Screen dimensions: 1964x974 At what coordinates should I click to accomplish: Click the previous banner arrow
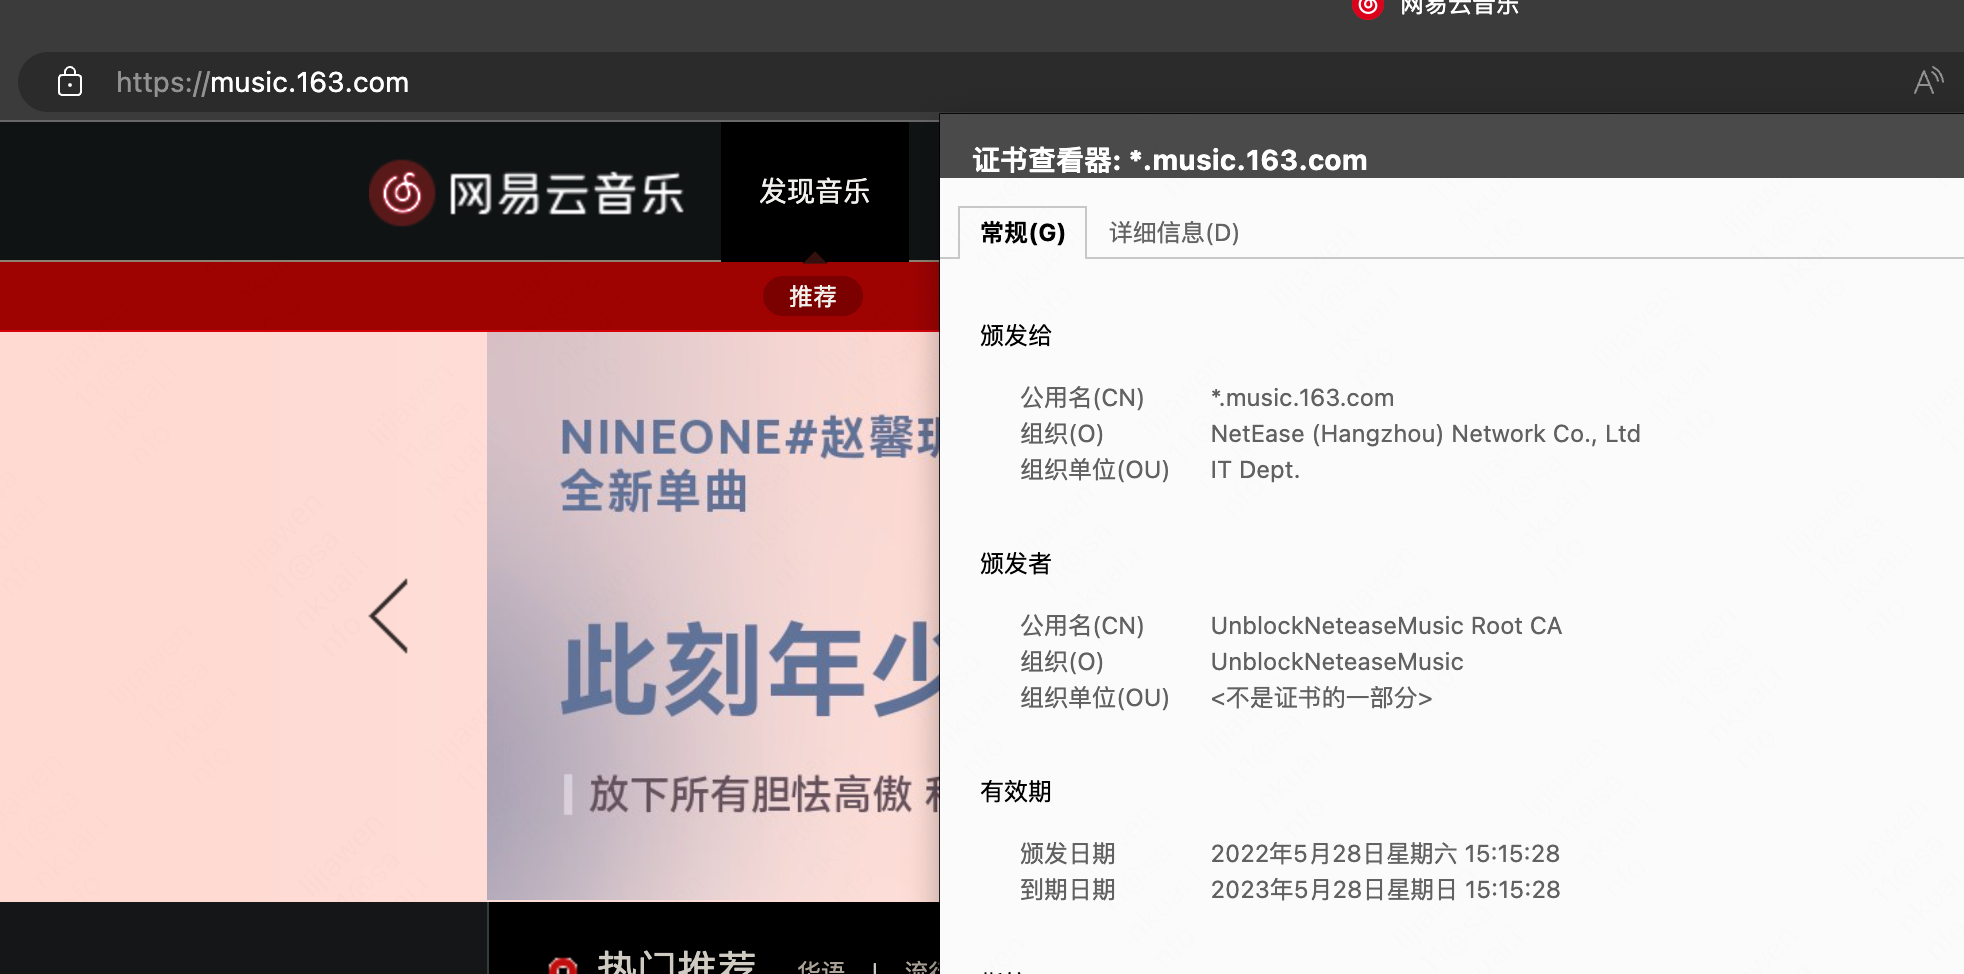coord(388,617)
